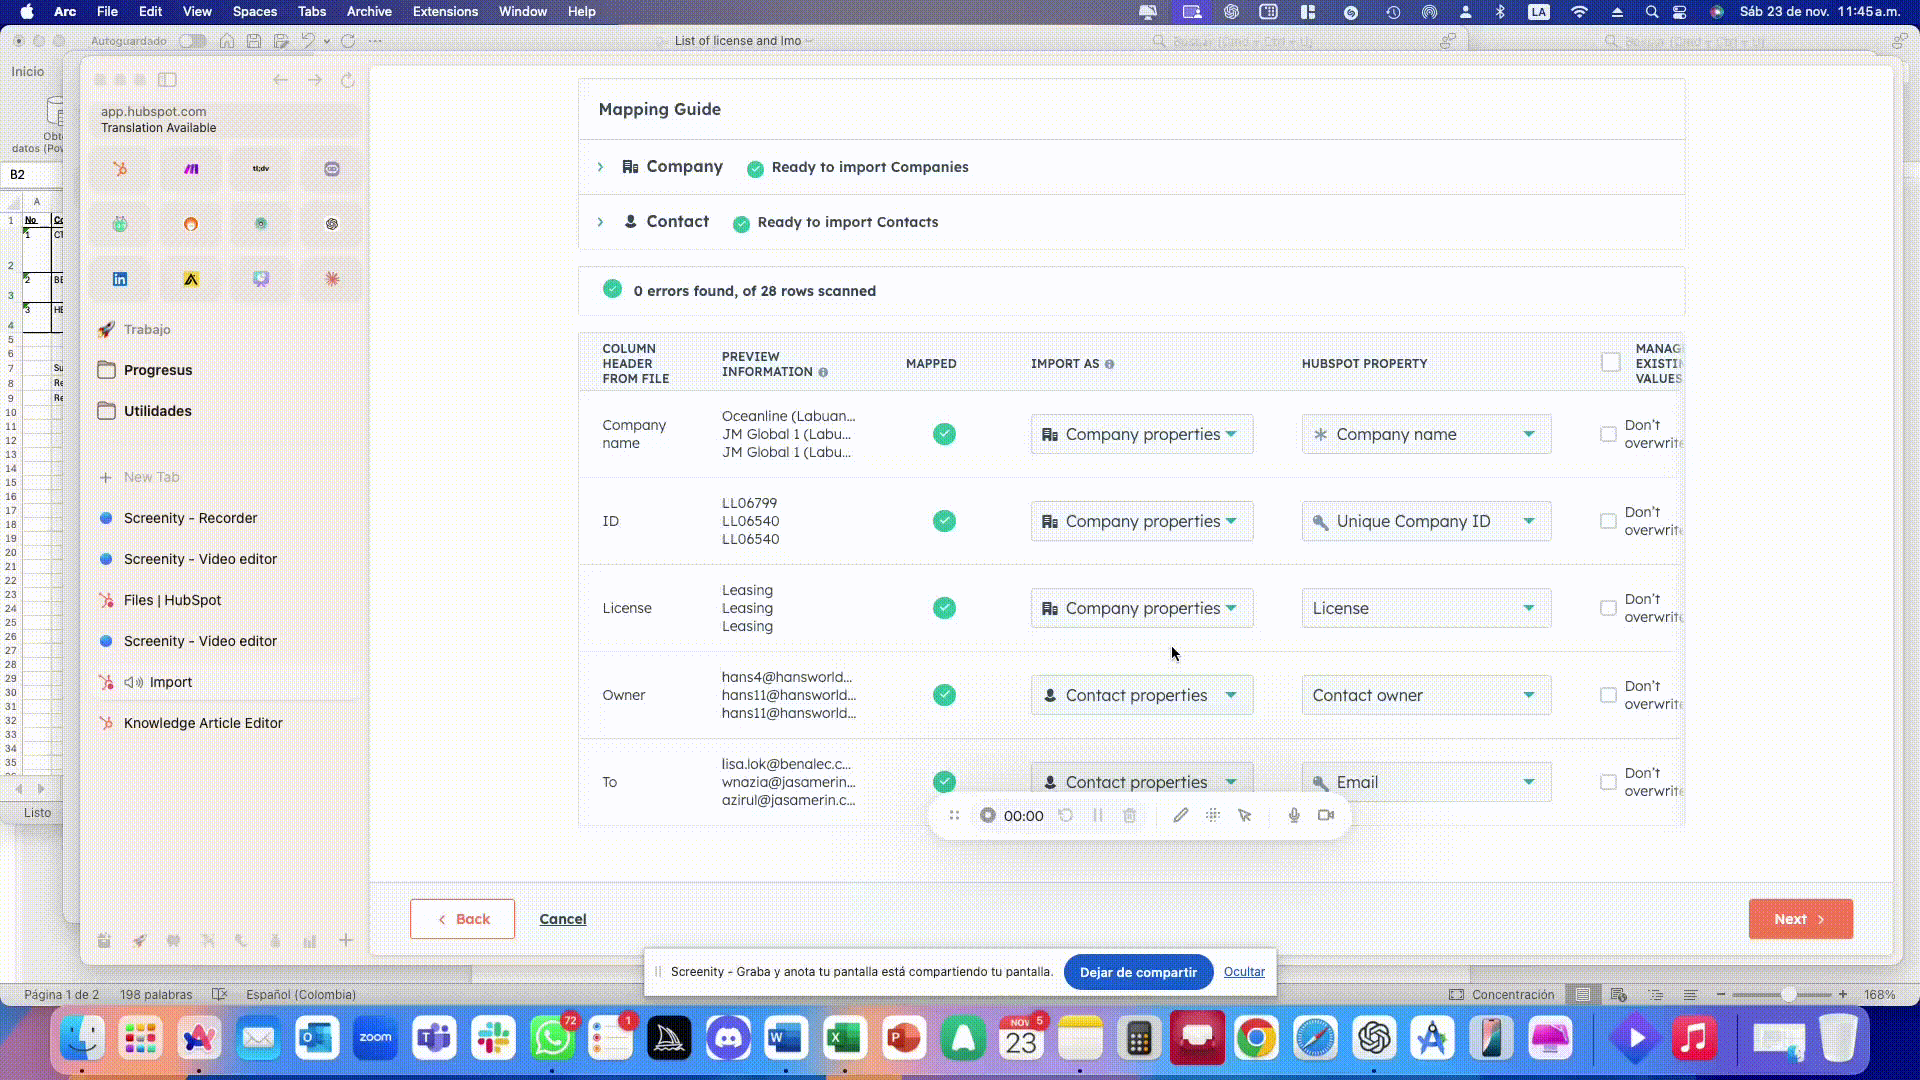
Task: Toggle the Manage Existing Values header checkbox
Action: point(1610,362)
